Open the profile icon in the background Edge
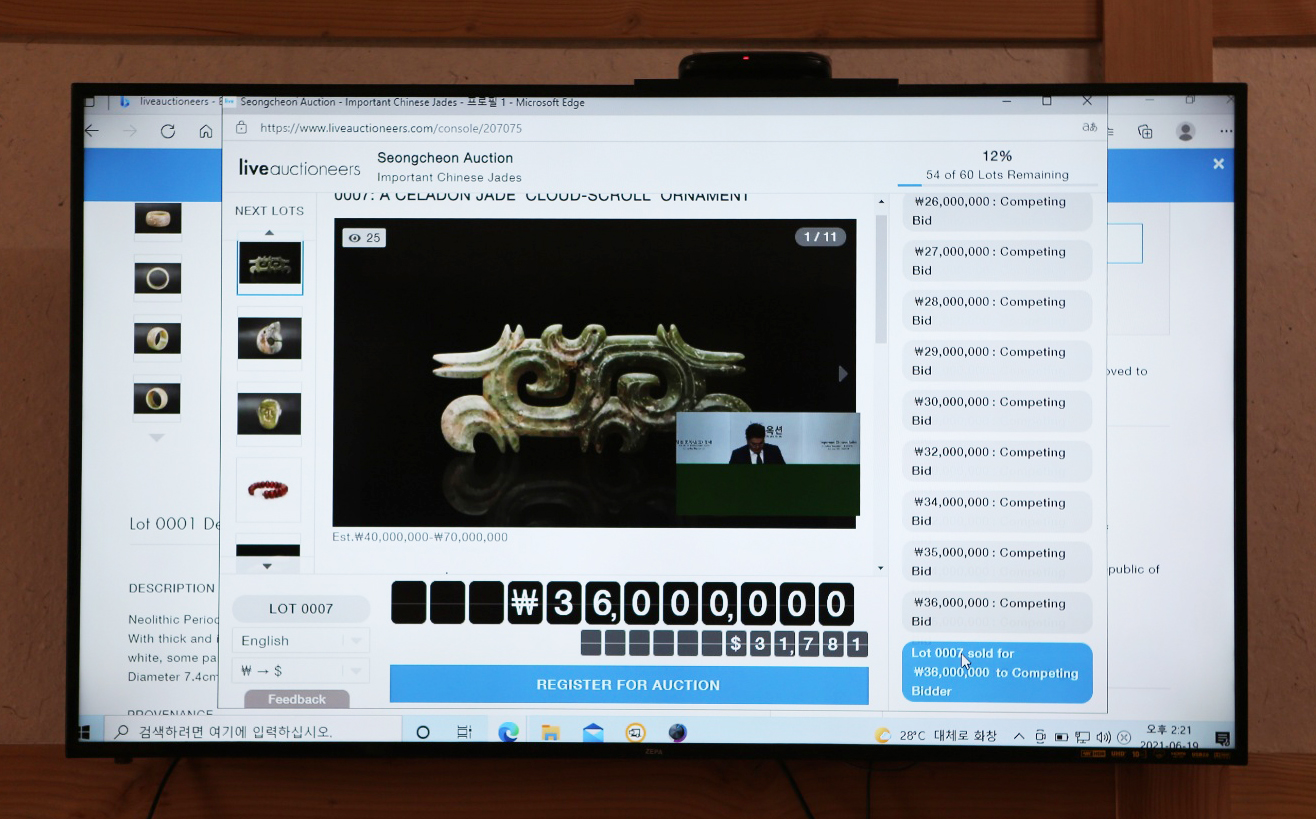The image size is (1316, 819). (1186, 131)
